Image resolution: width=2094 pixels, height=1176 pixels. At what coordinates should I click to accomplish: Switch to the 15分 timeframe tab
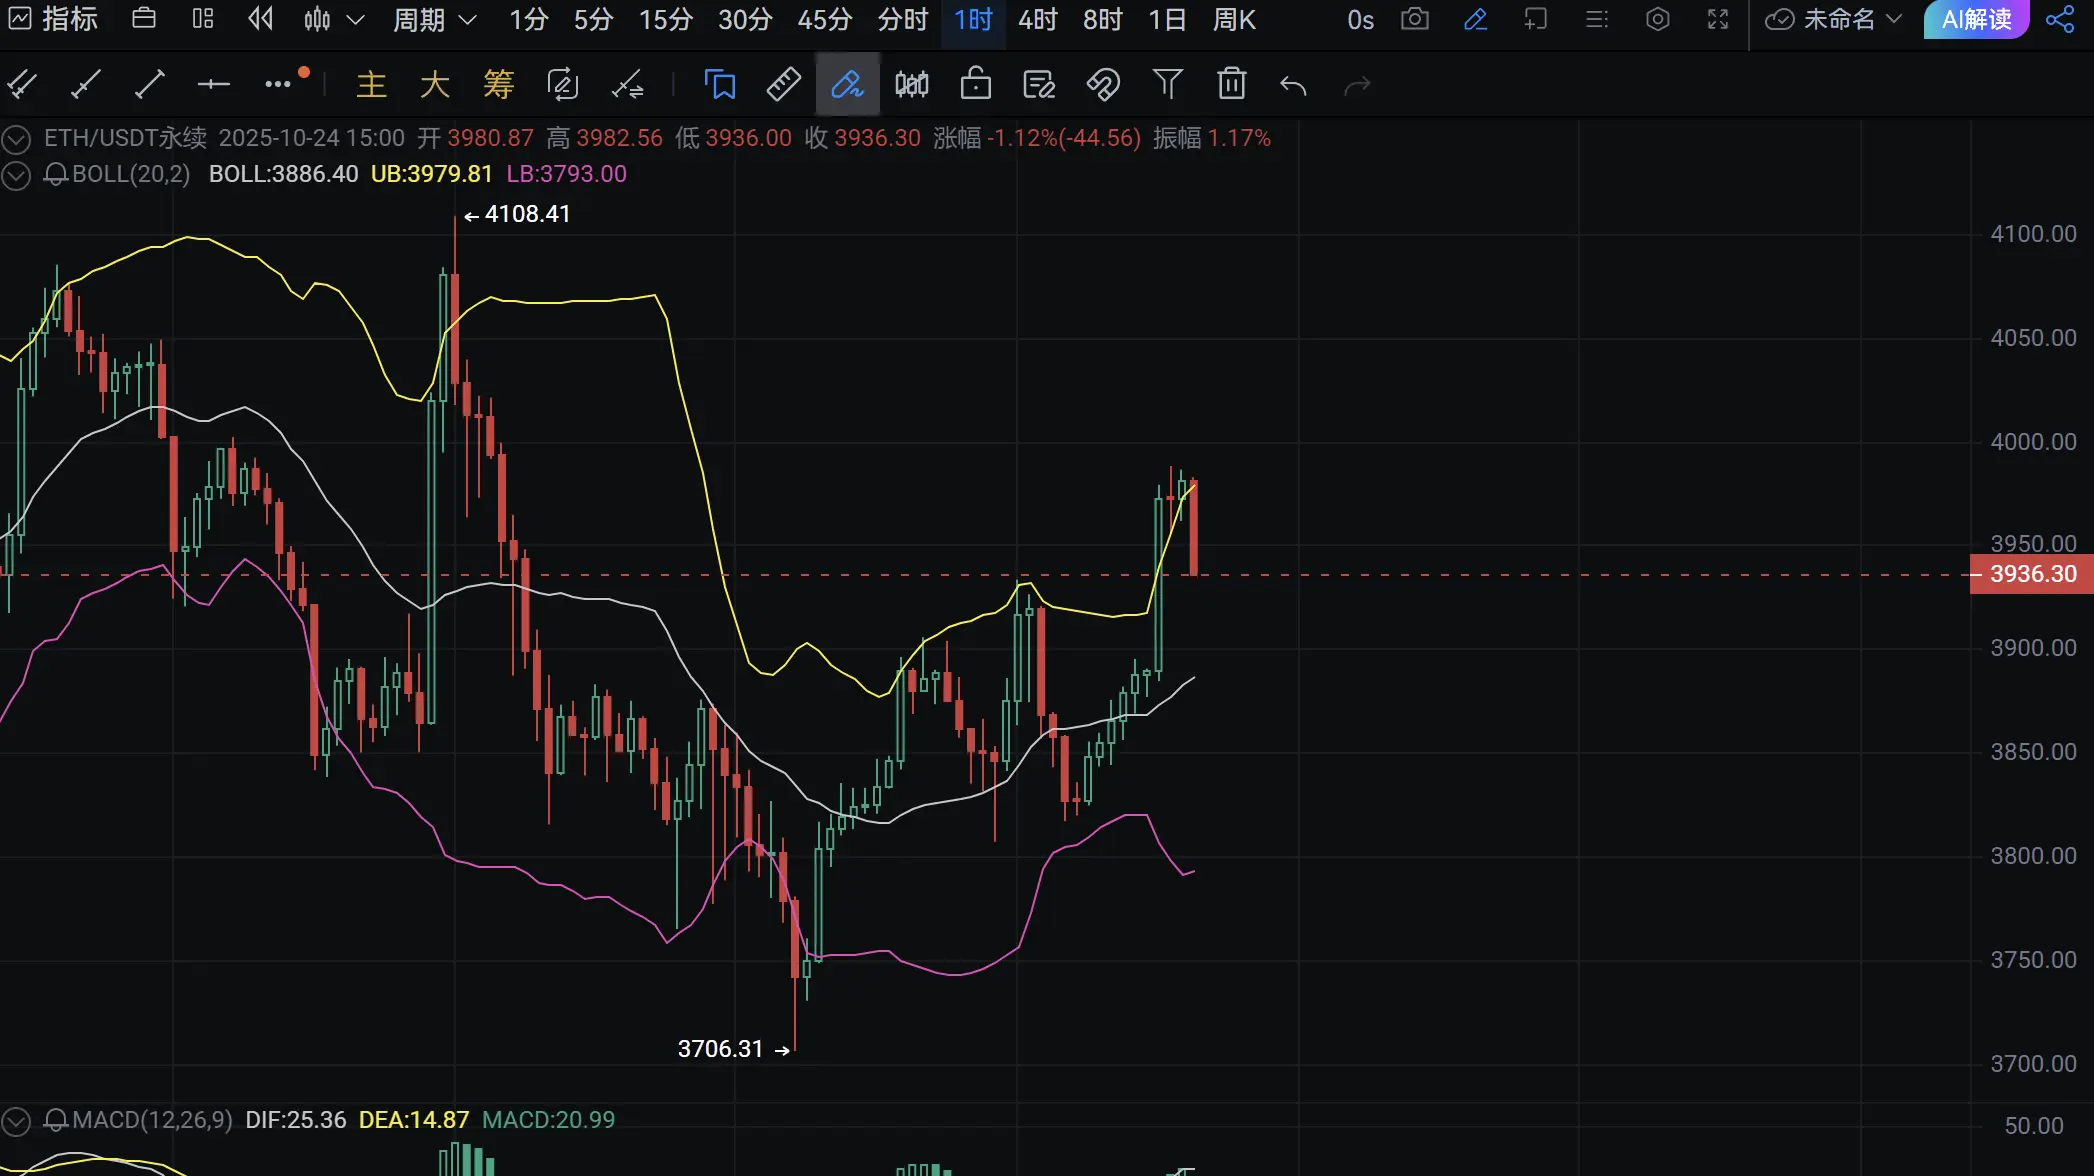tap(665, 19)
